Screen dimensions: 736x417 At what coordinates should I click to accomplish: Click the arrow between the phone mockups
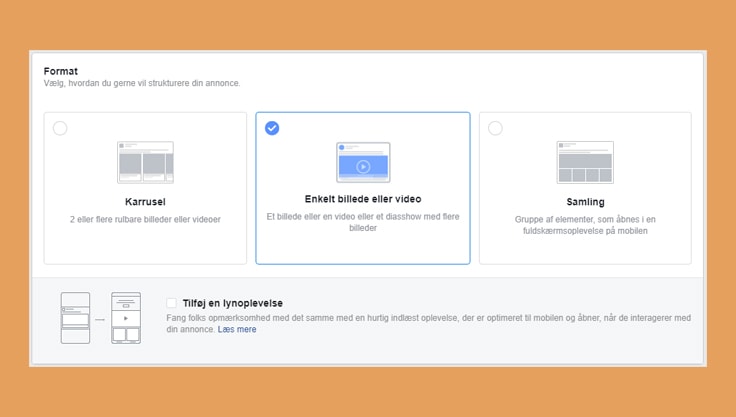(x=100, y=319)
